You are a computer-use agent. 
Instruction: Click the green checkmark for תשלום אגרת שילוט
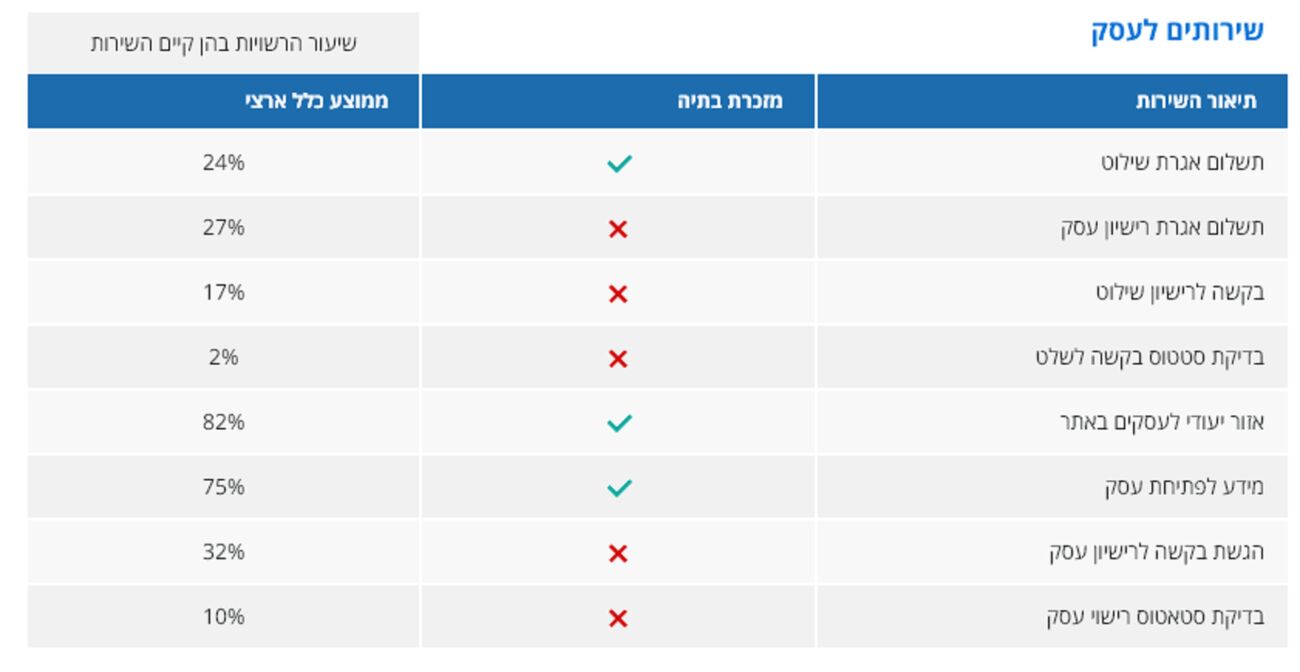[619, 163]
